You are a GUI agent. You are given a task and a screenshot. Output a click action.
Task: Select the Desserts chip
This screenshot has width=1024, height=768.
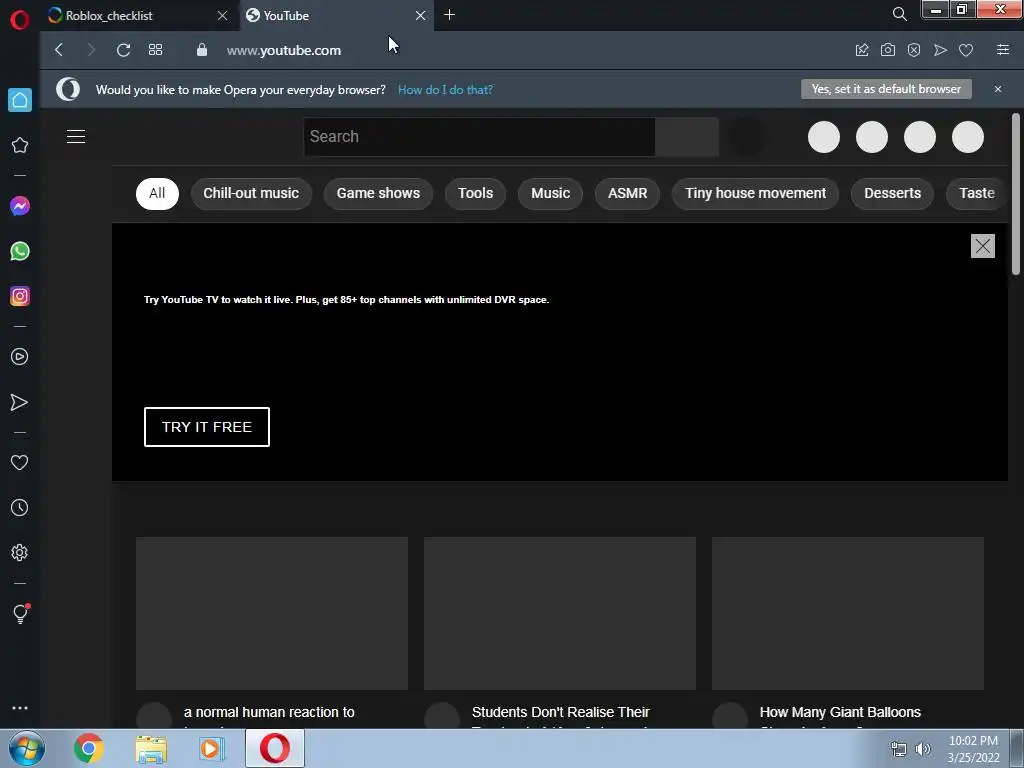coord(893,193)
